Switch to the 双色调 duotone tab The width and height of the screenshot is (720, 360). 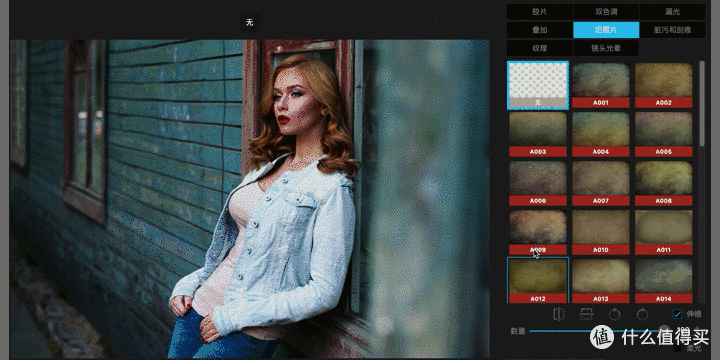[x=606, y=12]
